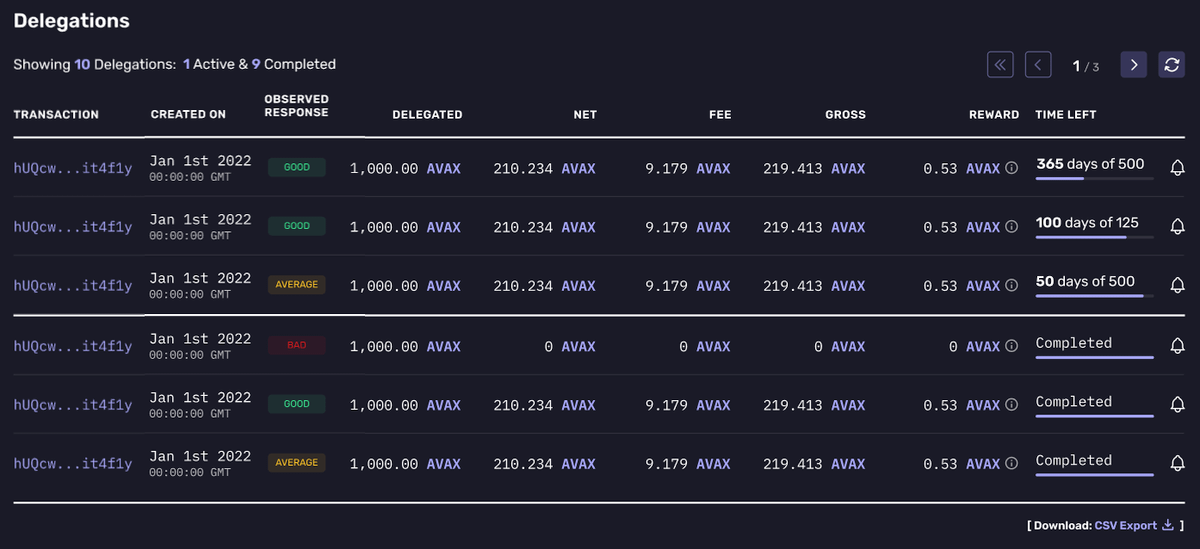Viewport: 1200px width, 549px height.
Task: Go to the next page of delegations
Action: coord(1133,65)
